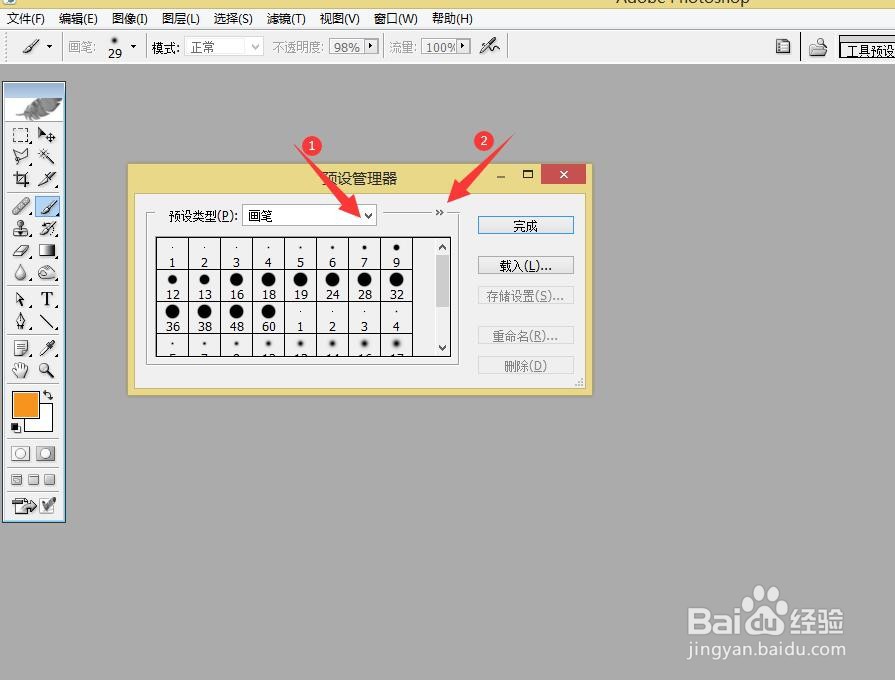This screenshot has width=895, height=680.
Task: Select the Blur tool
Action: pyautogui.click(x=21, y=273)
